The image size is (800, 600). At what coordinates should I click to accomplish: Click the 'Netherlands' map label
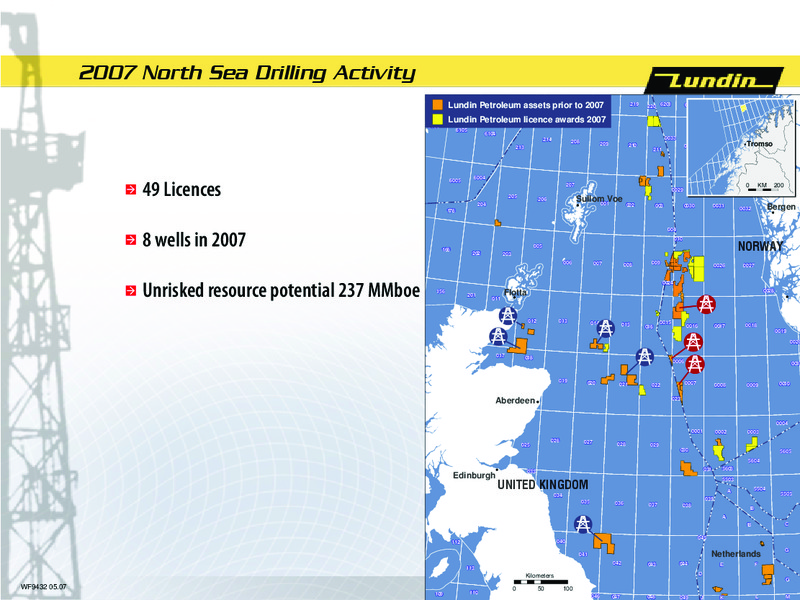coord(736,554)
